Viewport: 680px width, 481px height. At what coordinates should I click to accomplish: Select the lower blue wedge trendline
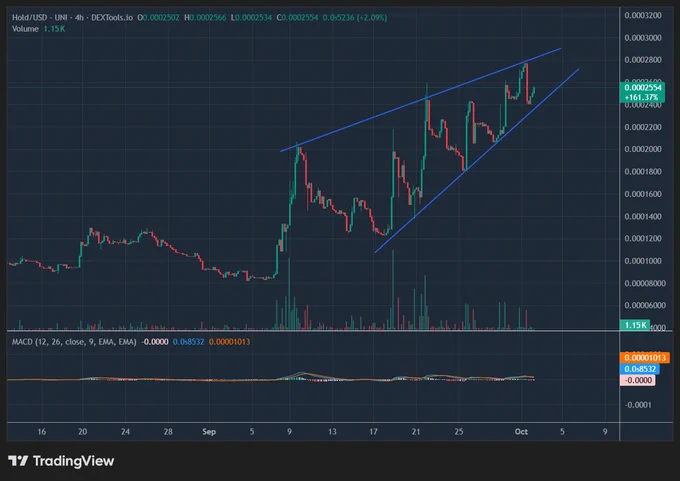pos(477,160)
